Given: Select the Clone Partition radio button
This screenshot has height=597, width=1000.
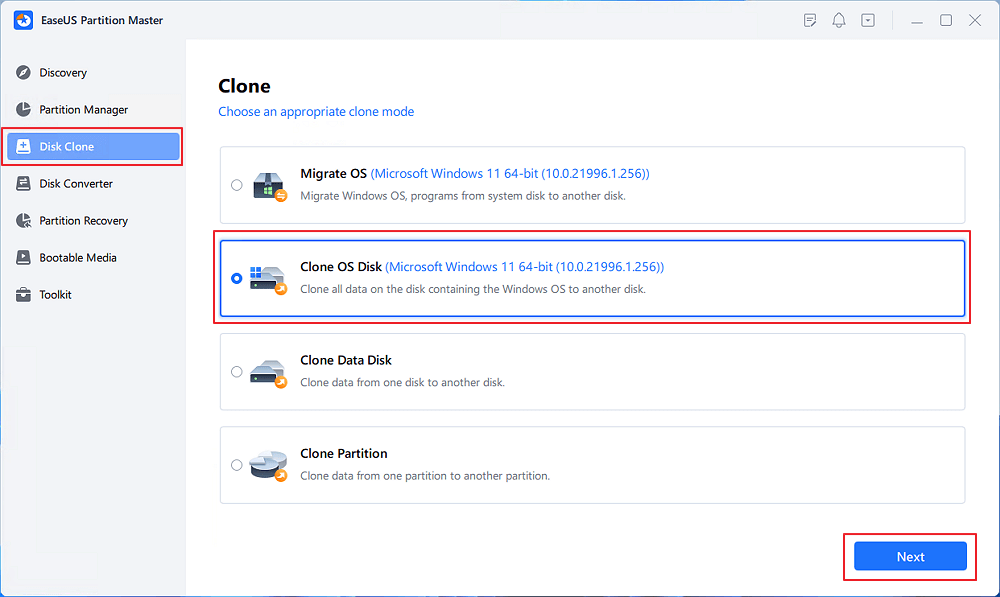Looking at the screenshot, I should [x=237, y=465].
